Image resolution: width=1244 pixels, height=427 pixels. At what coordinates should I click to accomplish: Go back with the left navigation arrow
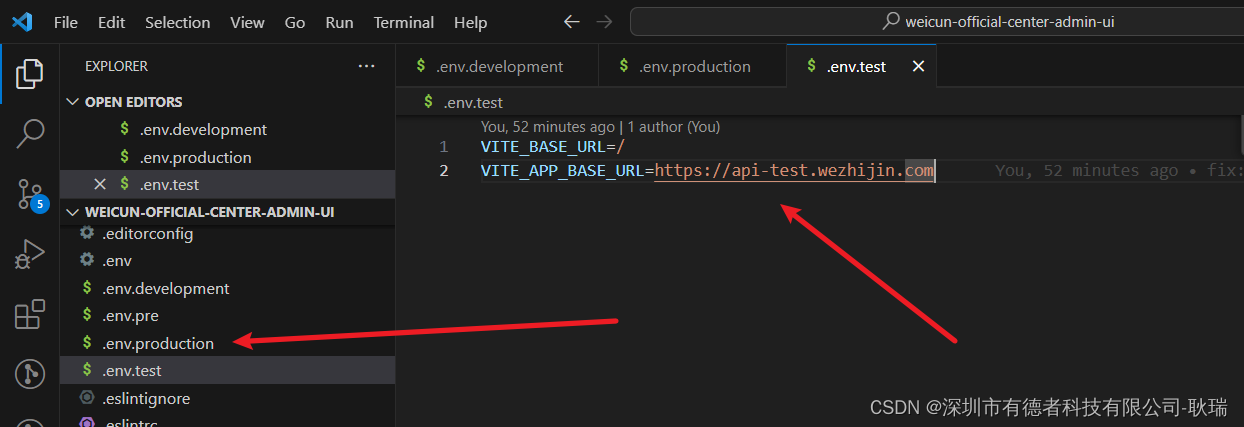[571, 21]
